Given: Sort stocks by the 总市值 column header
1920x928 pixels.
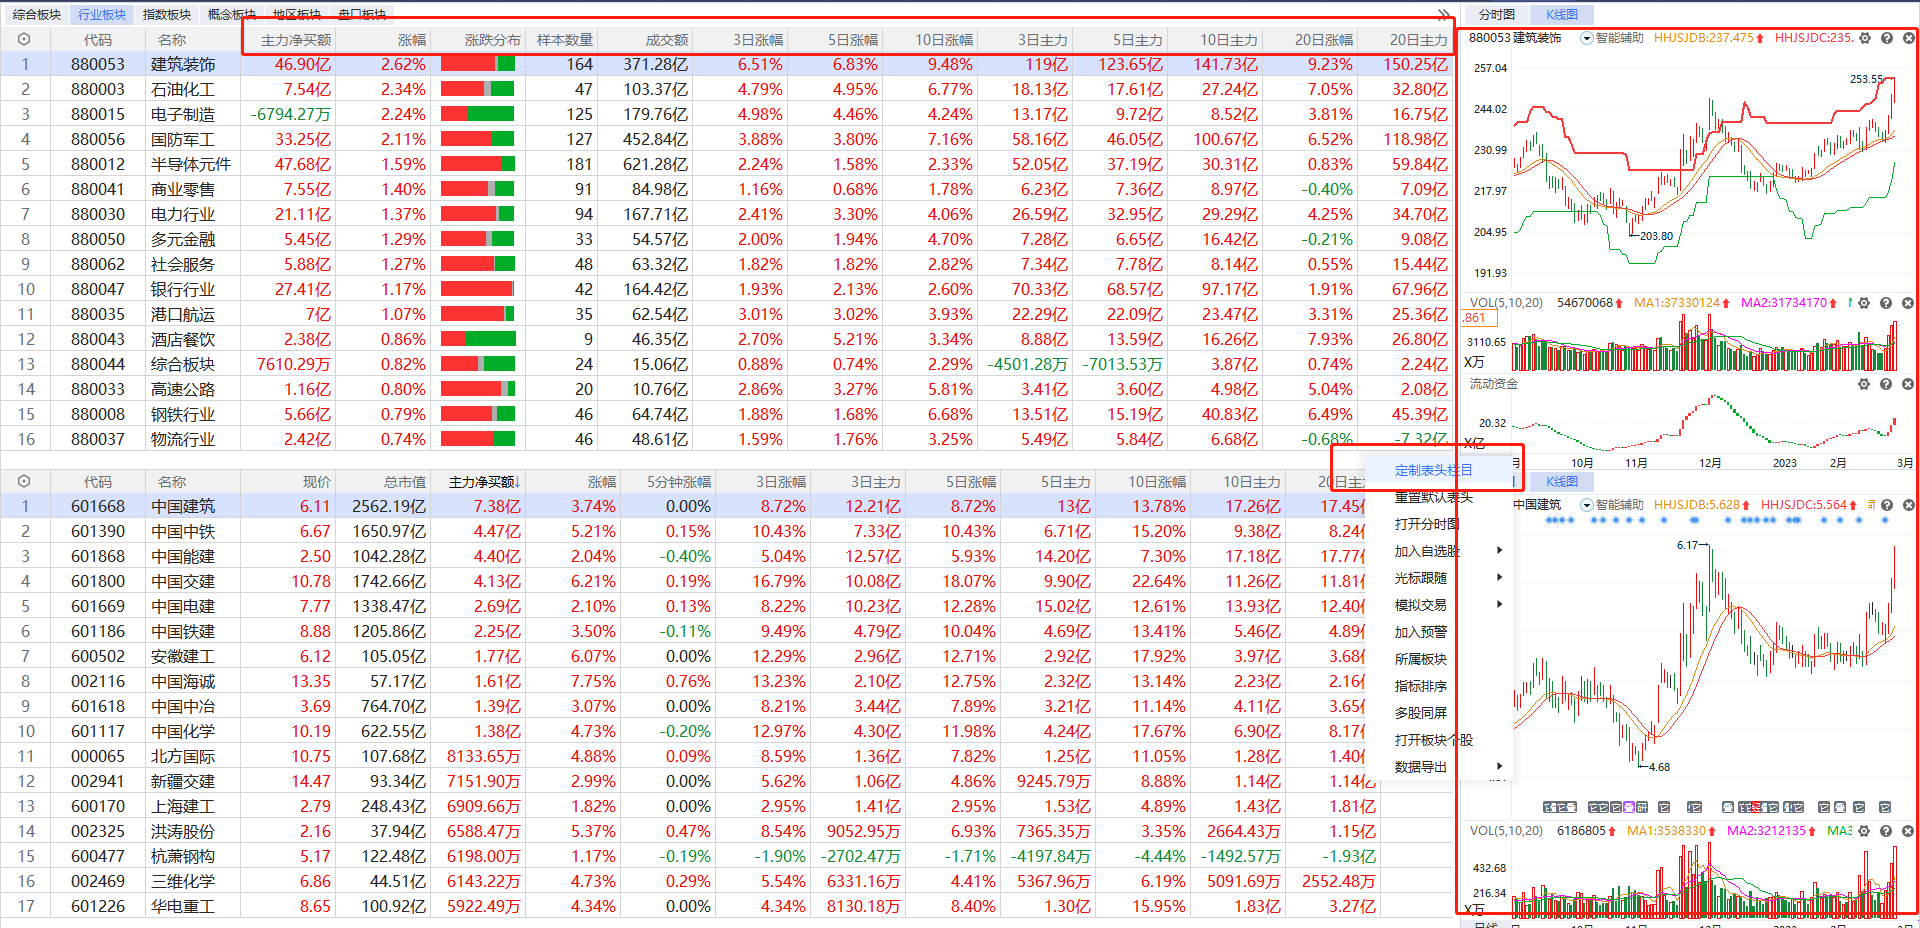Looking at the screenshot, I should point(405,482).
